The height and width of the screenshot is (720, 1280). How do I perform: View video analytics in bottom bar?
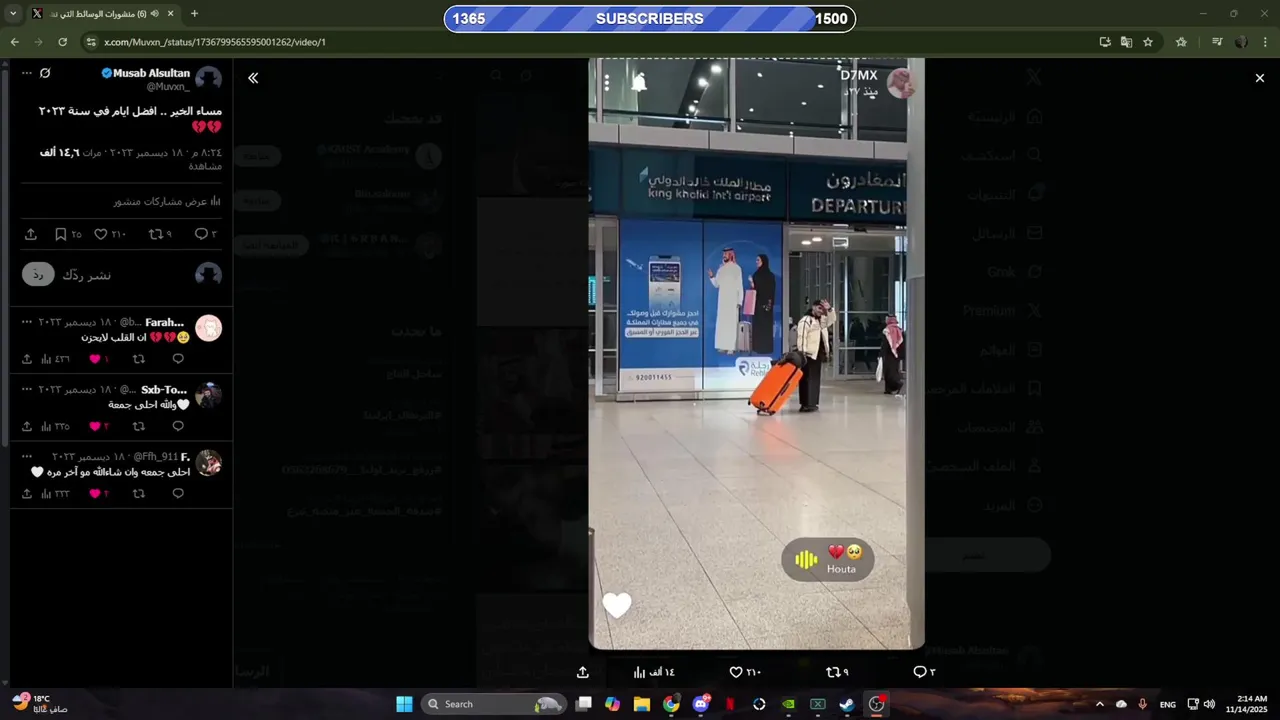(x=654, y=672)
